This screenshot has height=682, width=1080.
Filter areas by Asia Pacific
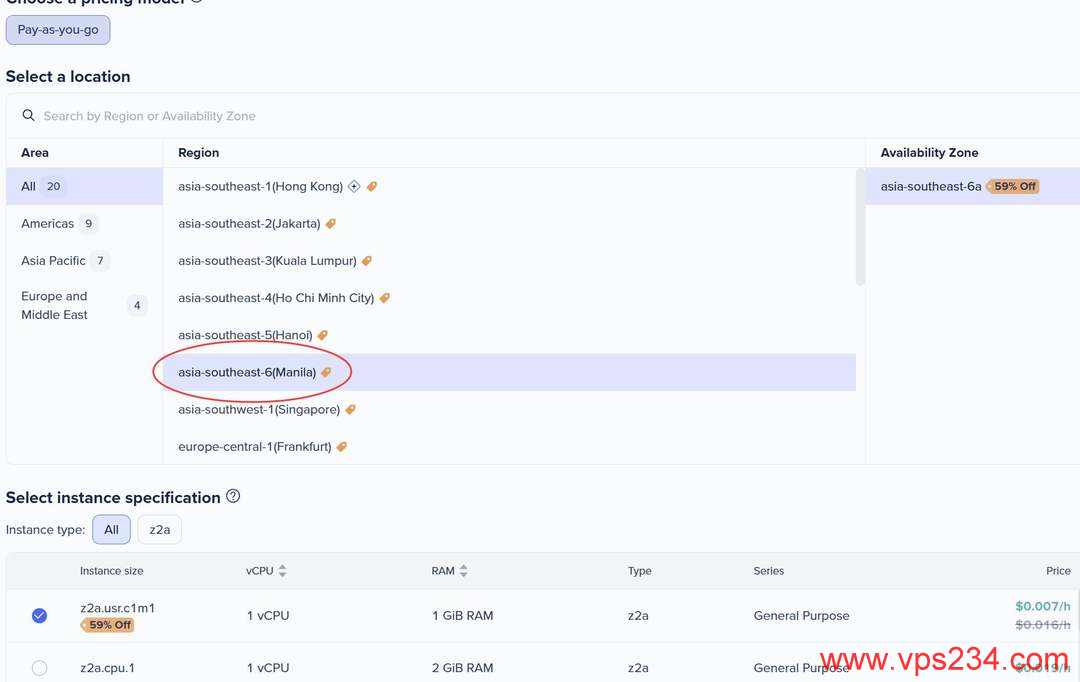click(53, 261)
